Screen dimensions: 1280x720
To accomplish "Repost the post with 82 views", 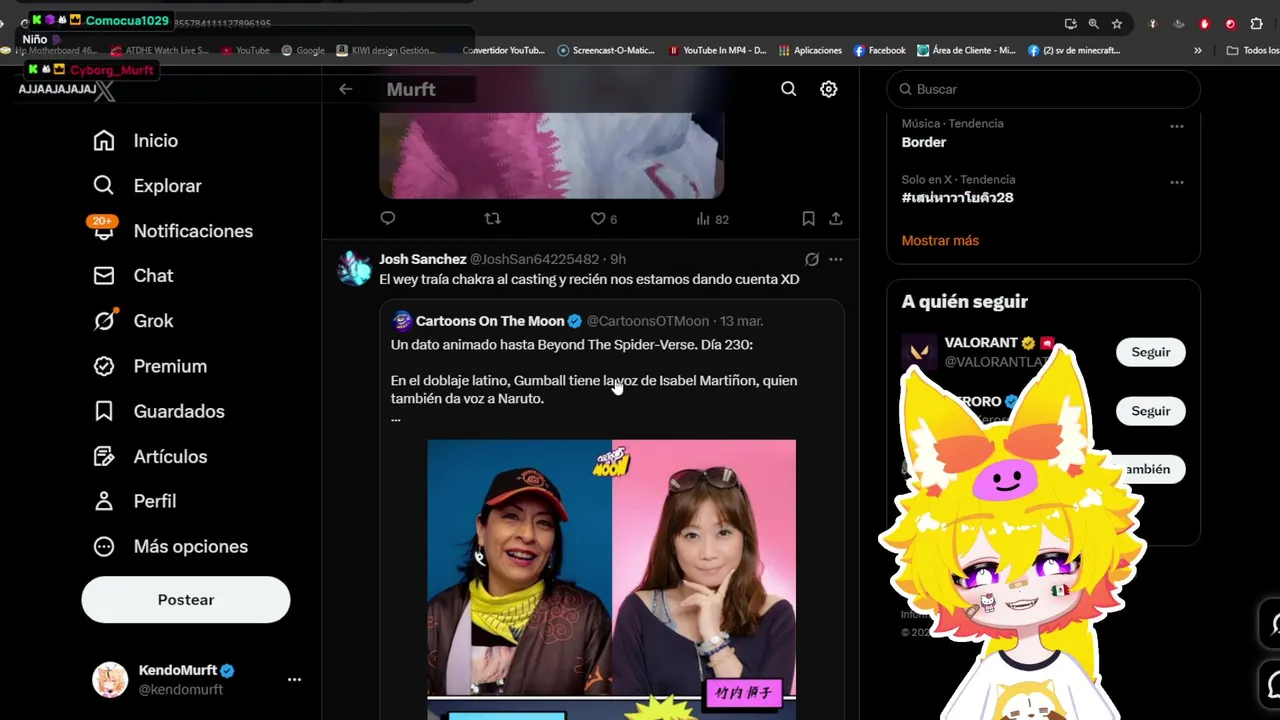I will click(492, 218).
